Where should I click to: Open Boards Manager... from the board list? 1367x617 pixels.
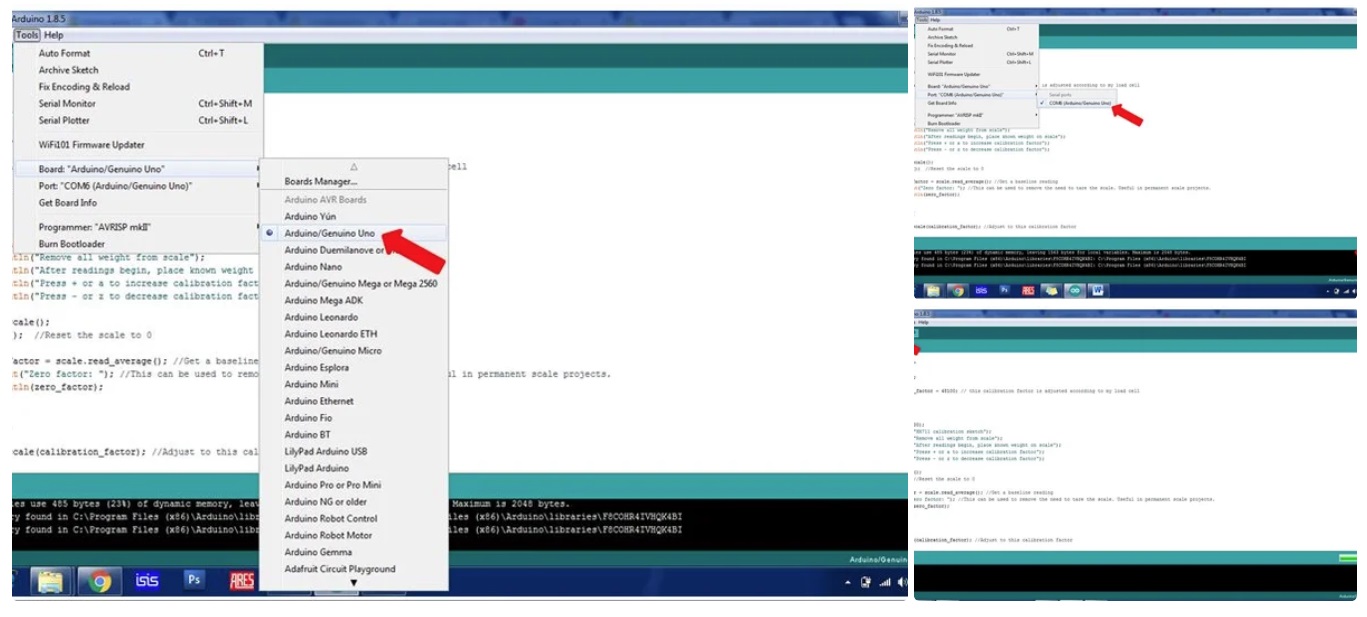tap(354, 182)
